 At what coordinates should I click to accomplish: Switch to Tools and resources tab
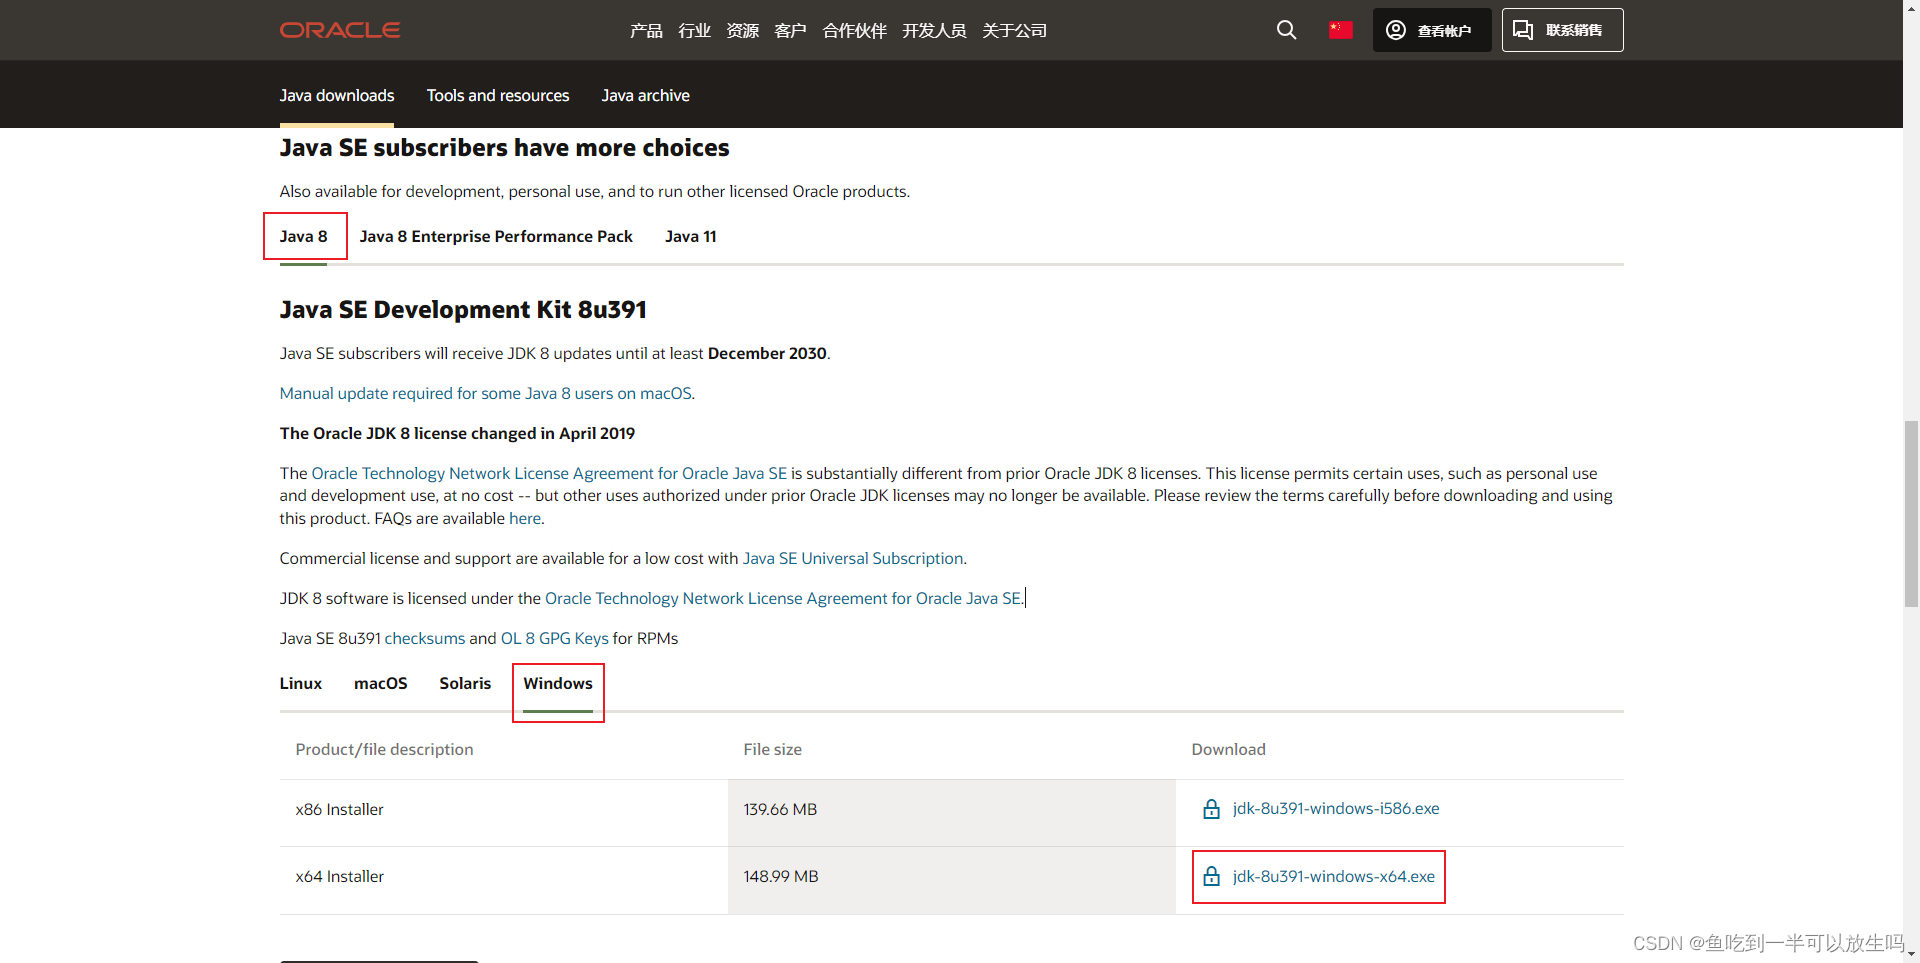coord(498,95)
